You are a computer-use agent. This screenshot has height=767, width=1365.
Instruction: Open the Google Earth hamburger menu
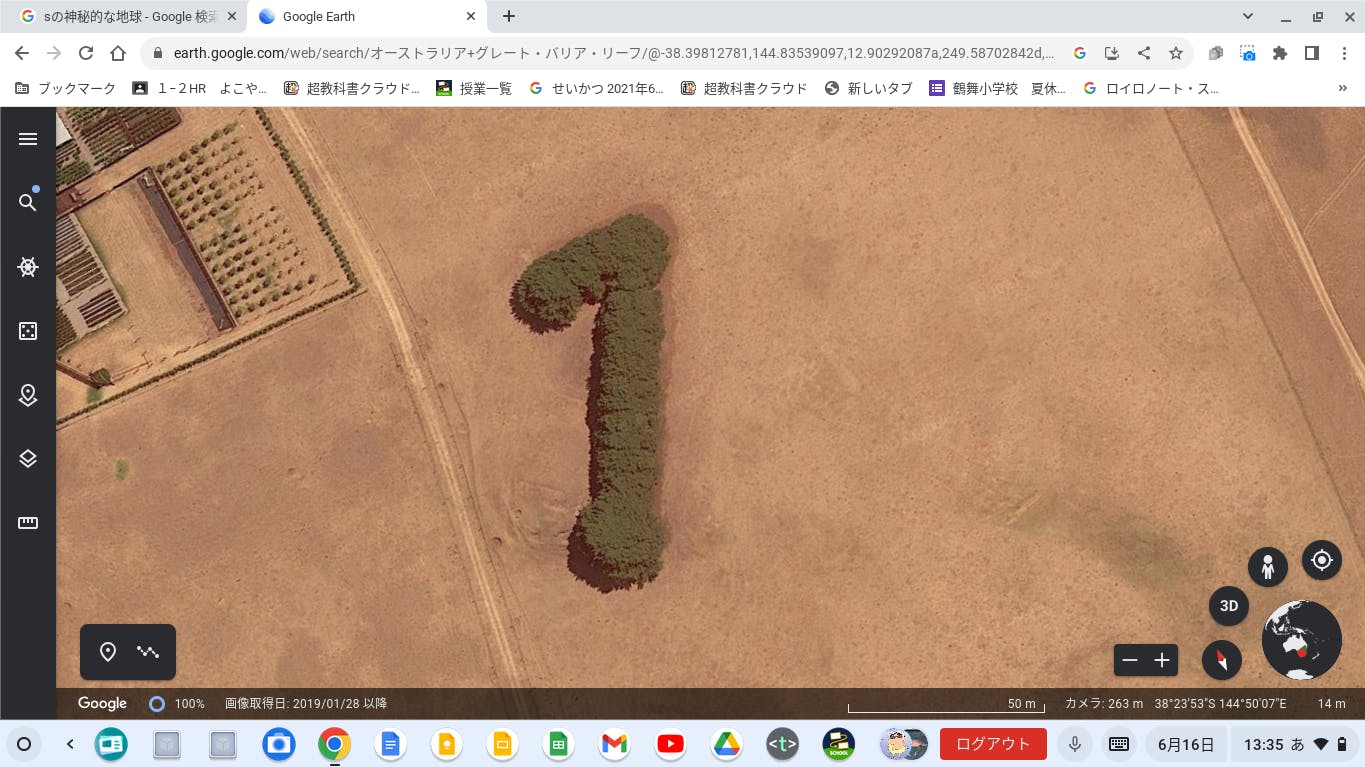point(28,139)
